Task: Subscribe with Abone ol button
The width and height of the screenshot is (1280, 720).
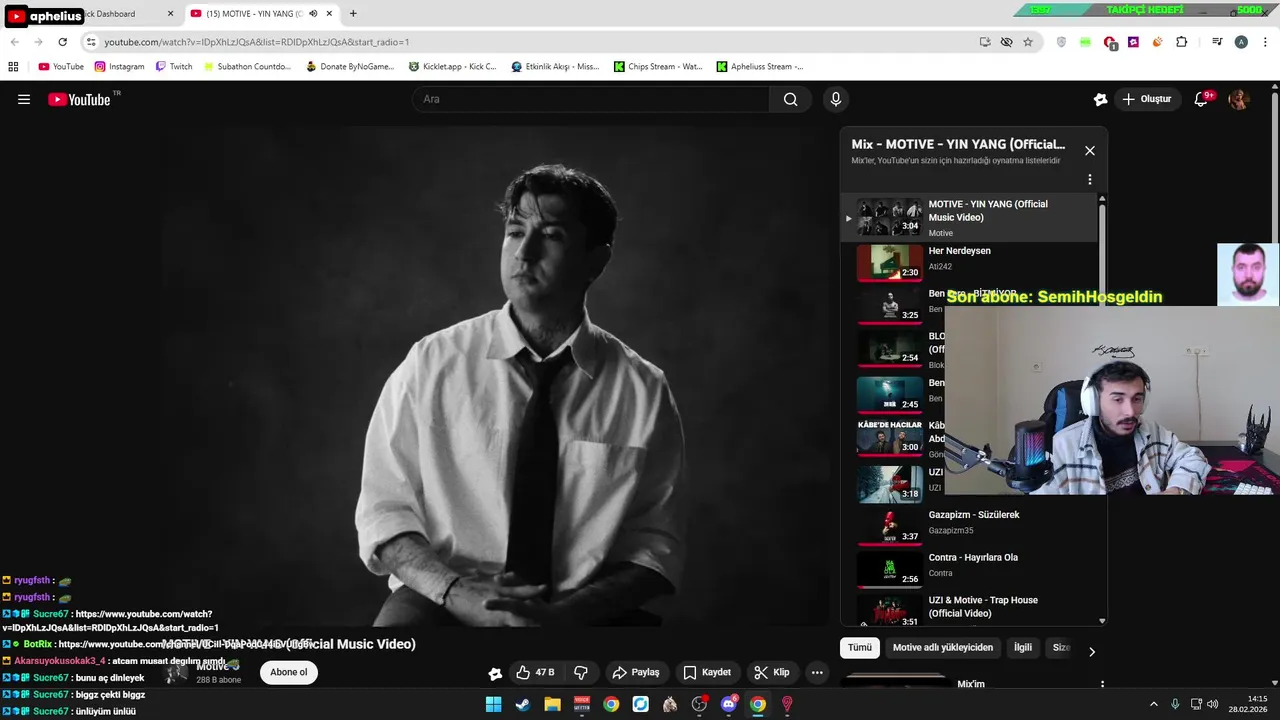Action: tap(289, 672)
